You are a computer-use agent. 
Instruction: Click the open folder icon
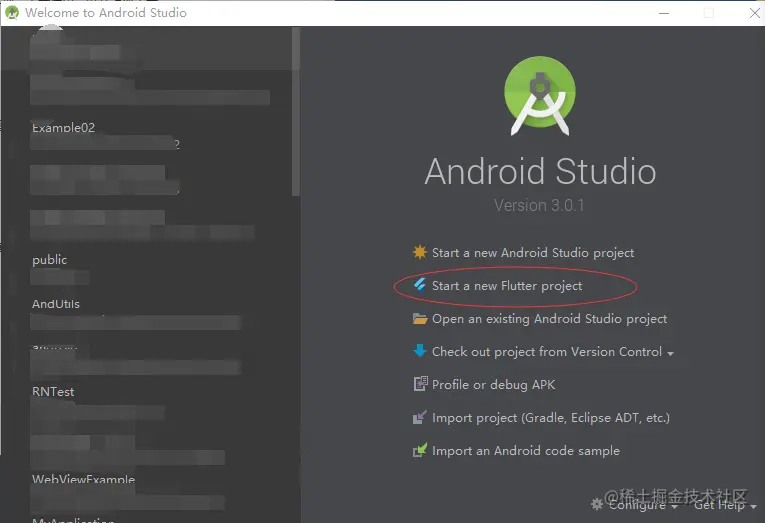[x=420, y=319]
